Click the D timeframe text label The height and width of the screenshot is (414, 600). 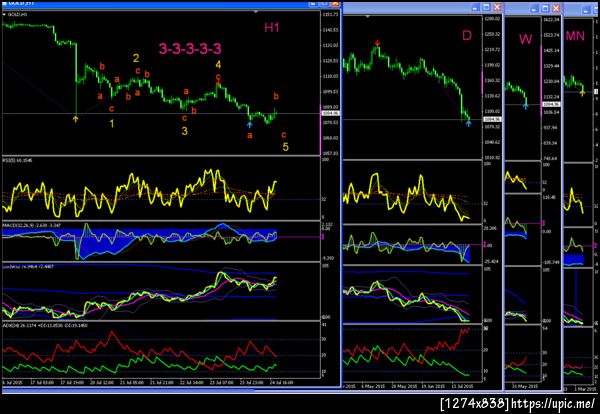467,36
